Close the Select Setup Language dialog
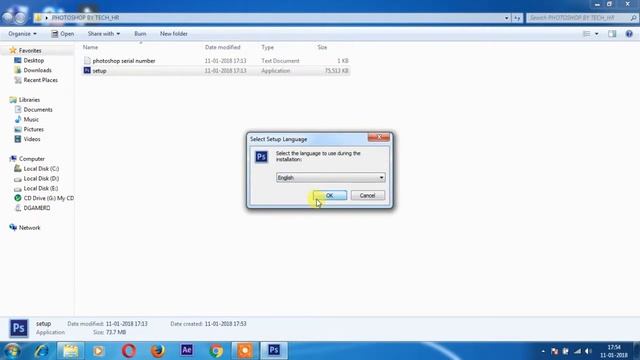The width and height of the screenshot is (640, 360). pyautogui.click(x=378, y=138)
